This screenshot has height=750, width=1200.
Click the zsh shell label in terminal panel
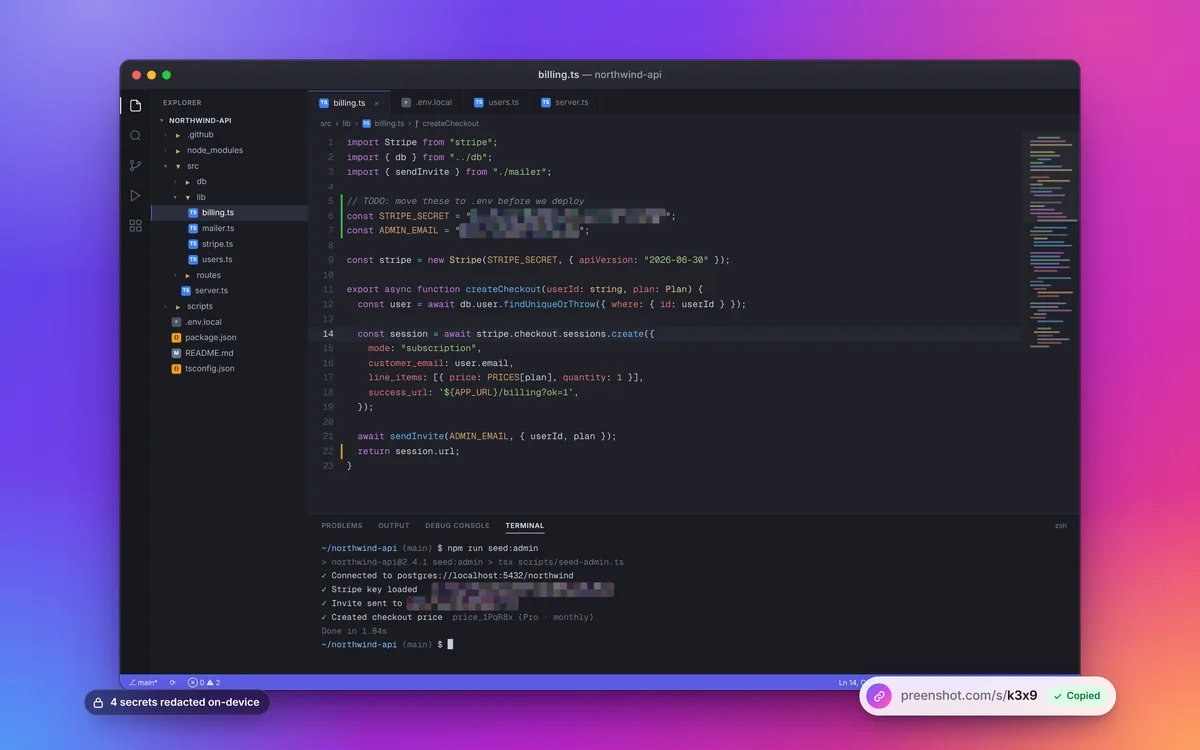1060,525
